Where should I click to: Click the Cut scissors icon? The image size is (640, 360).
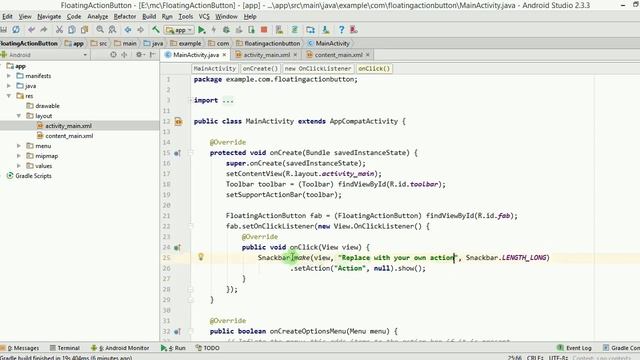coord(59,30)
